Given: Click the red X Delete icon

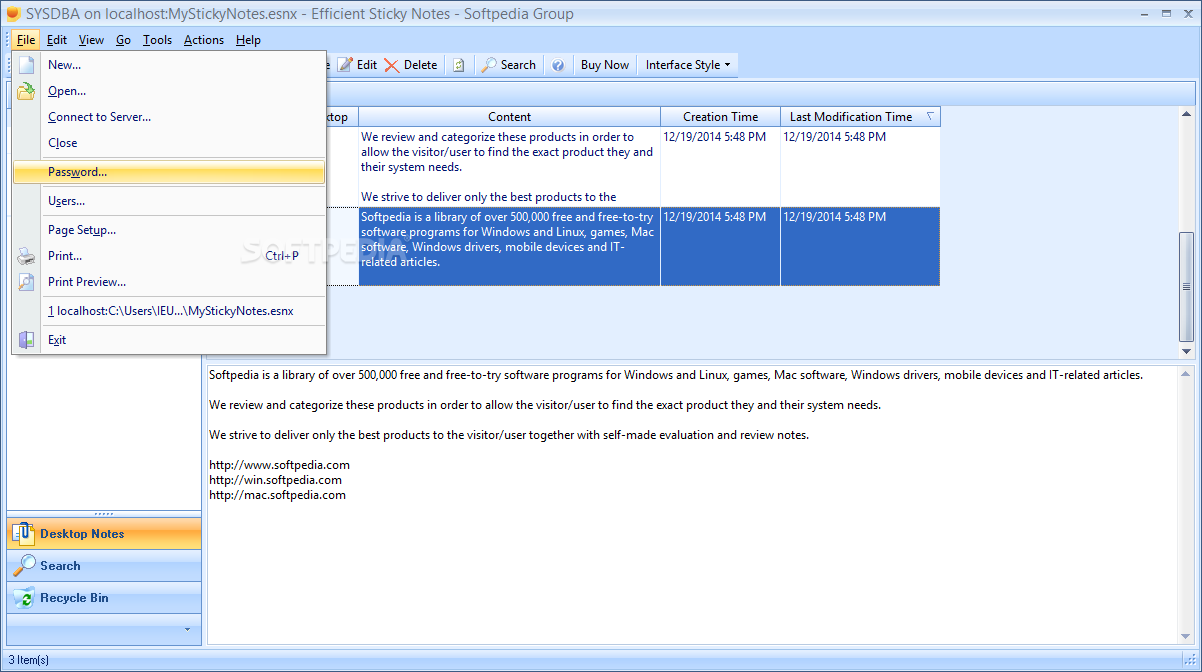Looking at the screenshot, I should pyautogui.click(x=391, y=65).
